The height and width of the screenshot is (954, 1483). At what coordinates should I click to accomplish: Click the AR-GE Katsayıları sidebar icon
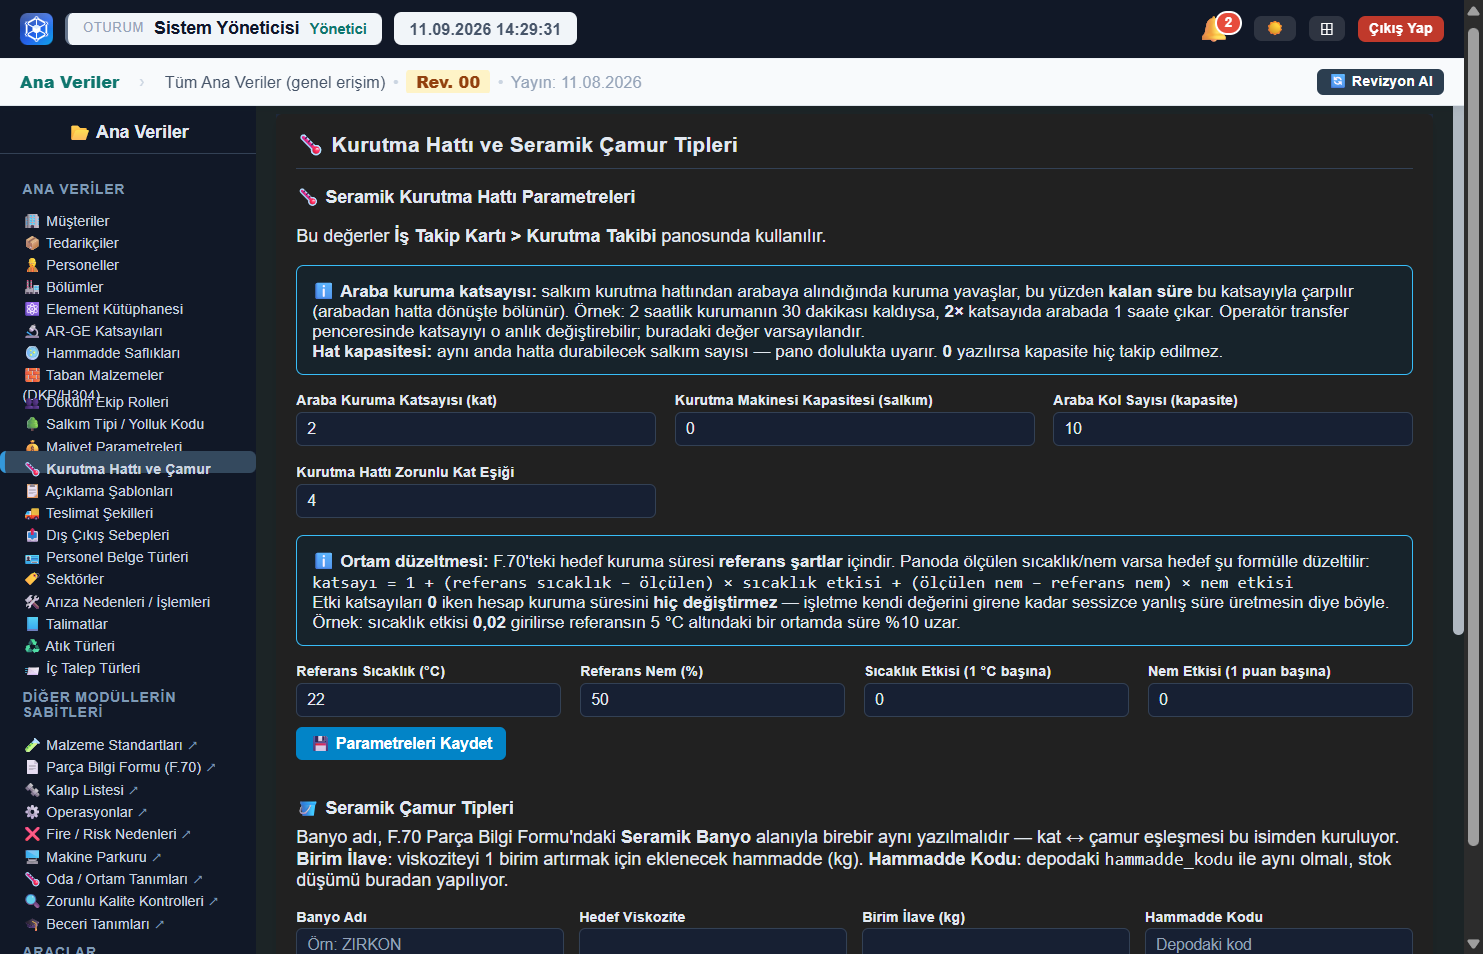point(32,331)
